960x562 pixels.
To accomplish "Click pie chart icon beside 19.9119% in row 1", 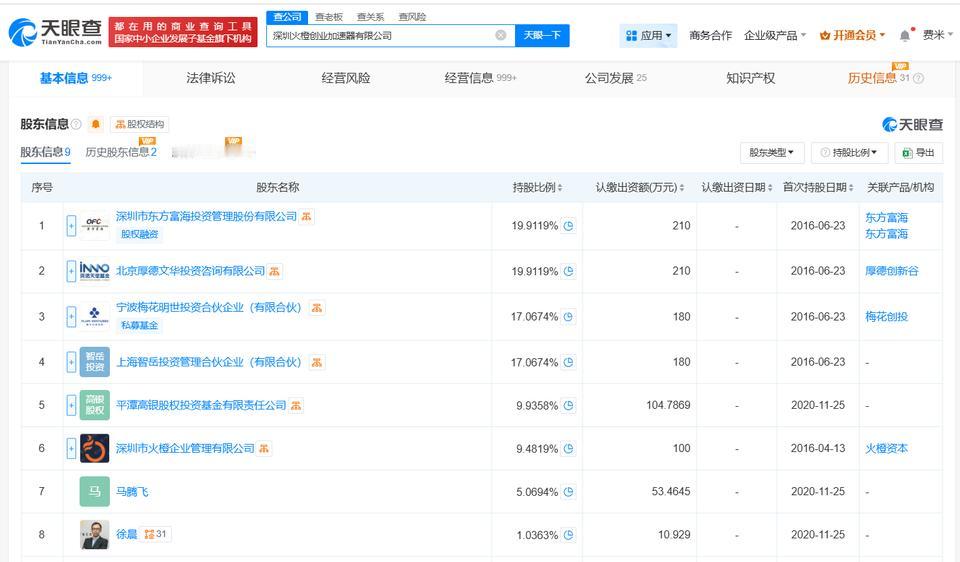I will (x=568, y=225).
